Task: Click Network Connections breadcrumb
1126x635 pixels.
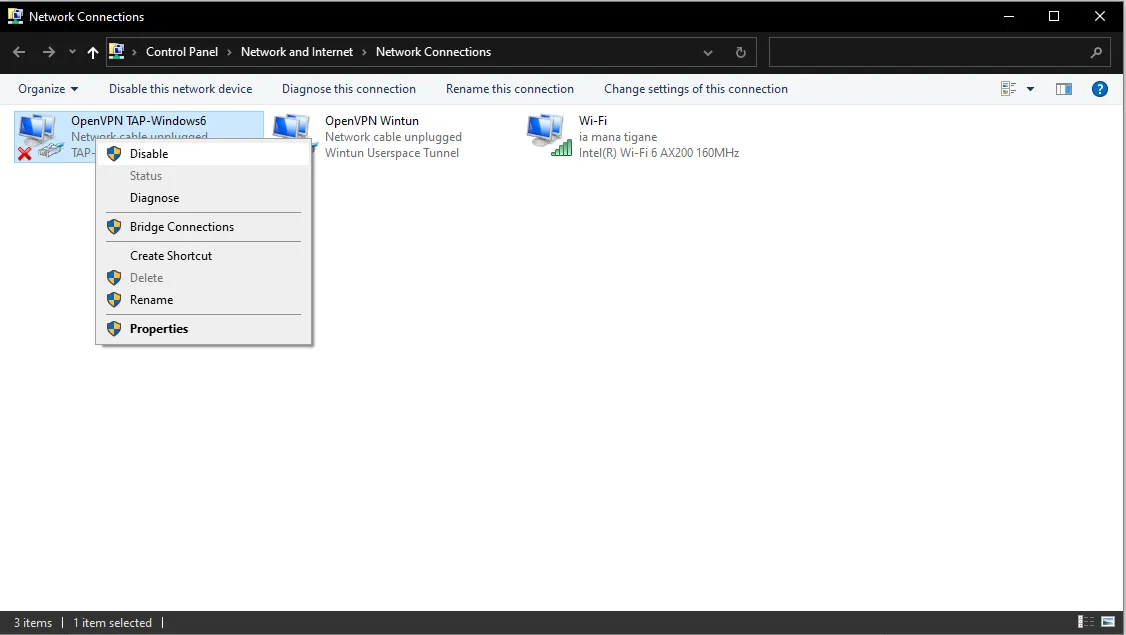Action: [x=433, y=52]
